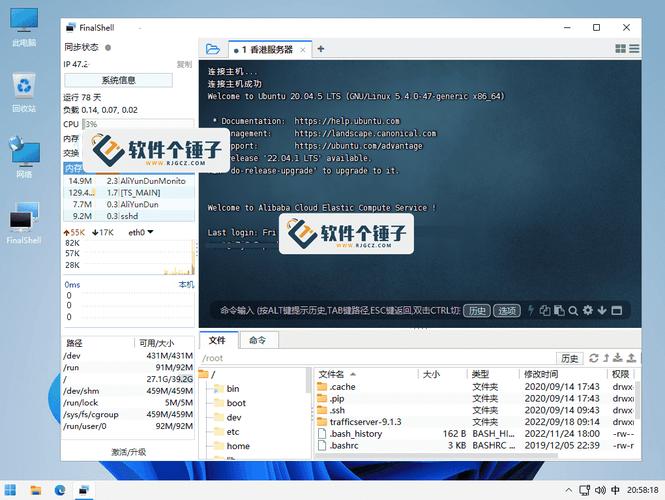
Task: Switch to the 文件 tab
Action: (x=218, y=340)
